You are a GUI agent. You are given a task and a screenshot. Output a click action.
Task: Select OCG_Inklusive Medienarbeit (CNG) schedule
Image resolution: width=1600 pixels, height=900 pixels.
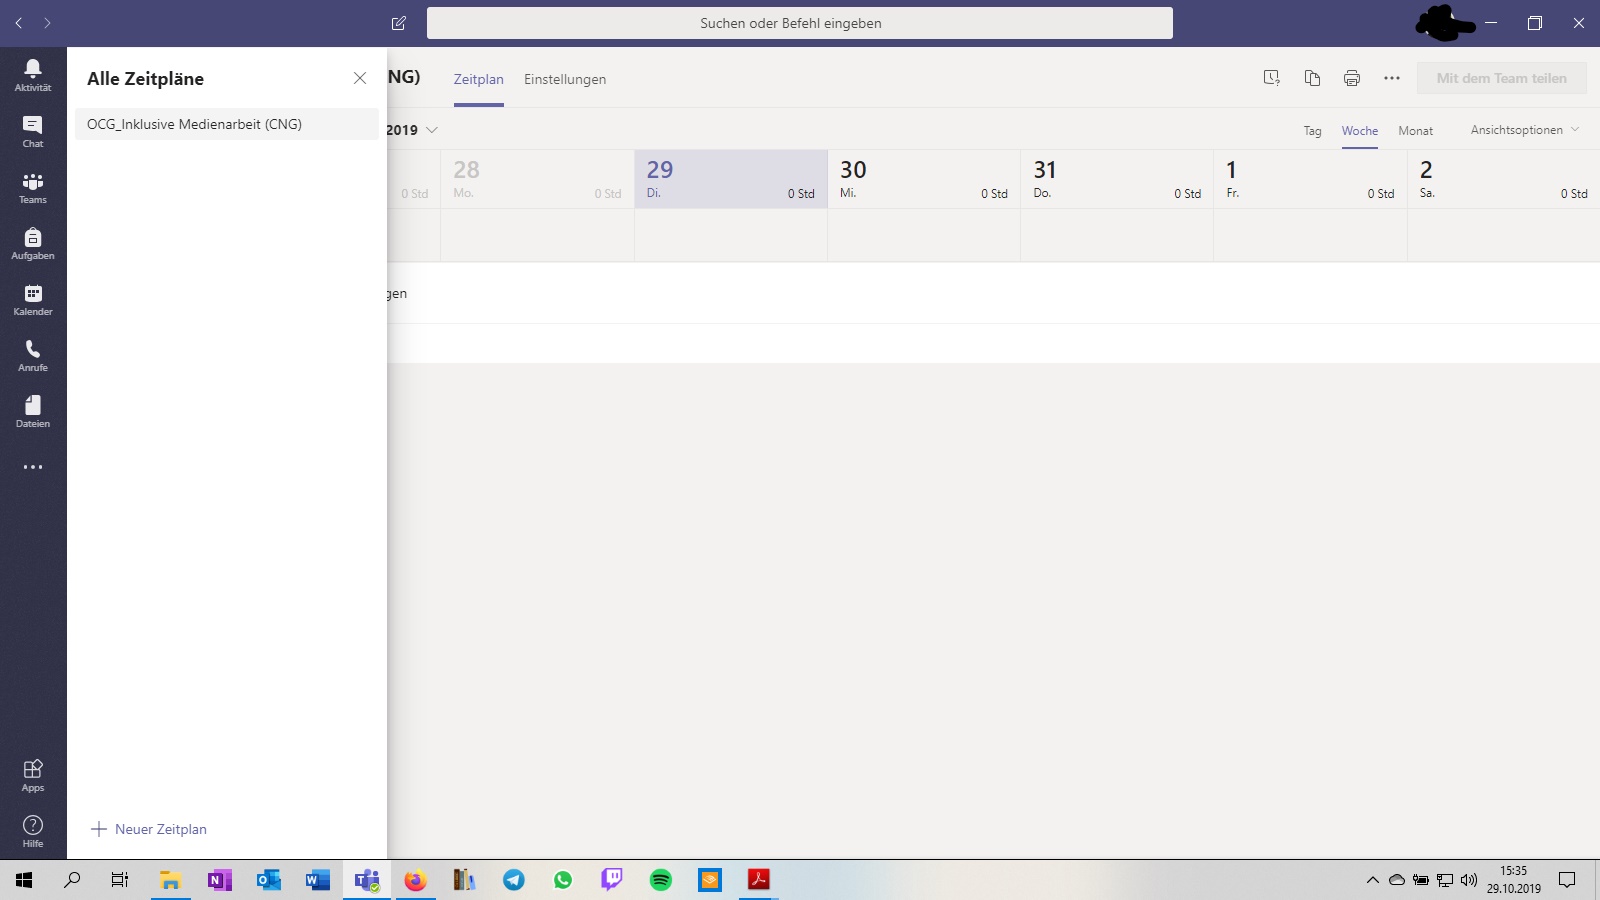tap(227, 124)
